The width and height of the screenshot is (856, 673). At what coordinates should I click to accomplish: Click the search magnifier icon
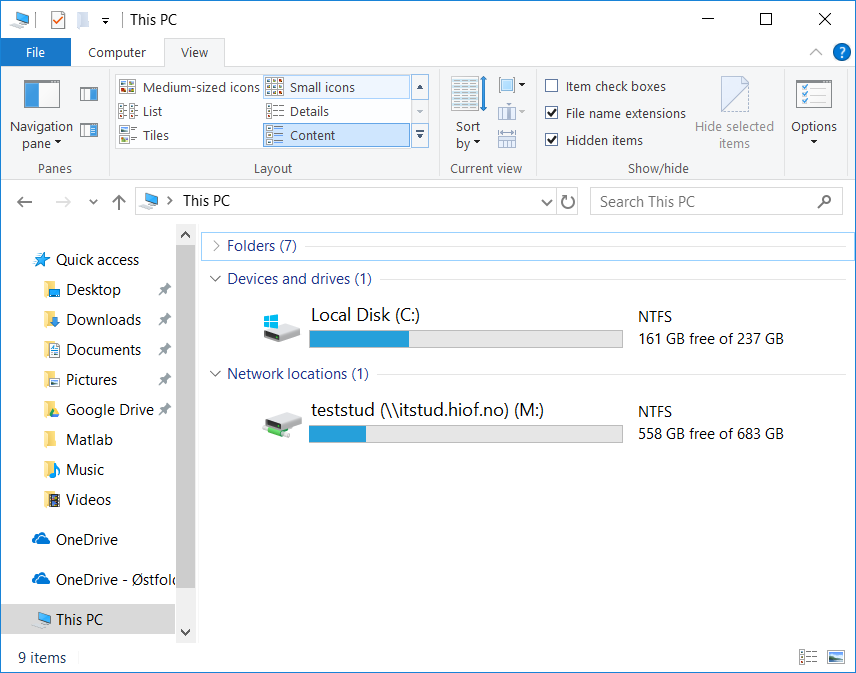(824, 201)
